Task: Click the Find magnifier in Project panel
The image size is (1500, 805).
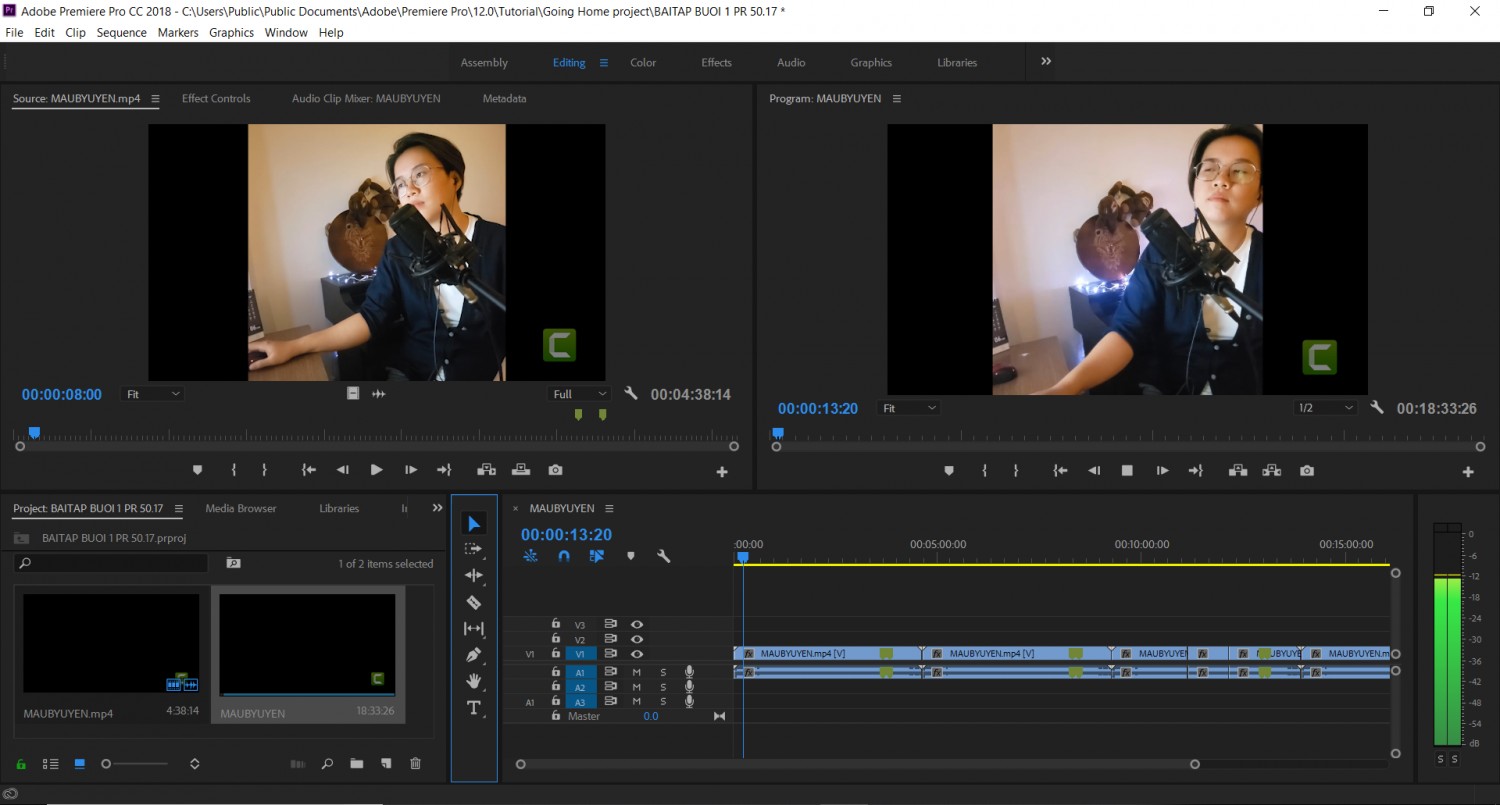Action: (327, 764)
